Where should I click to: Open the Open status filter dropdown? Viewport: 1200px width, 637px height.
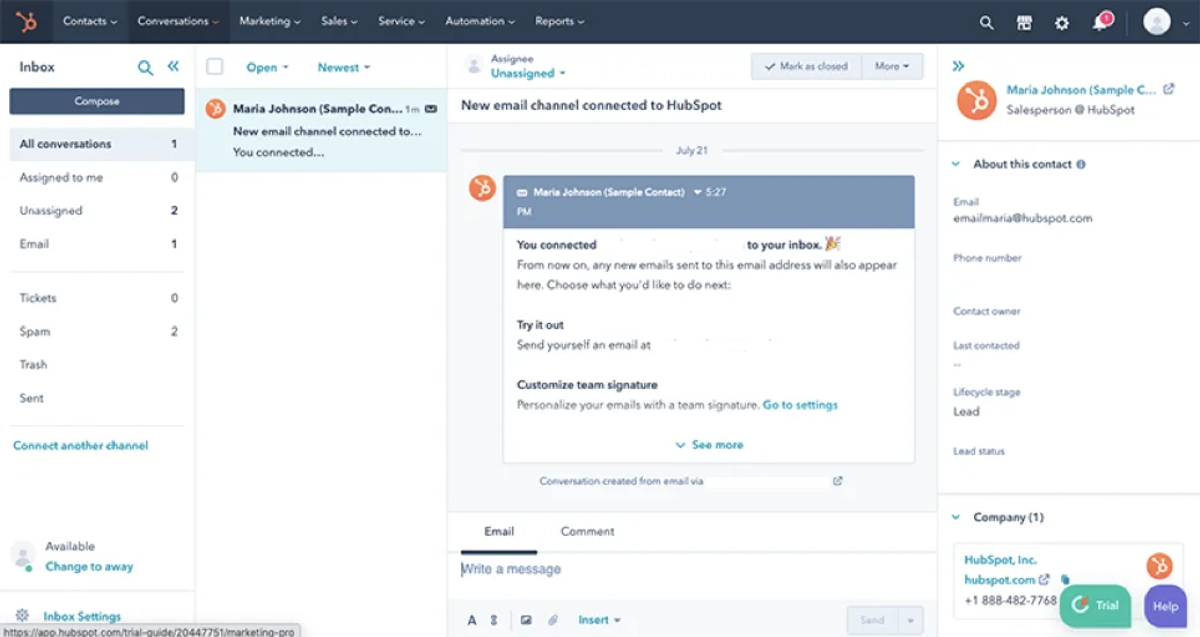pos(267,68)
